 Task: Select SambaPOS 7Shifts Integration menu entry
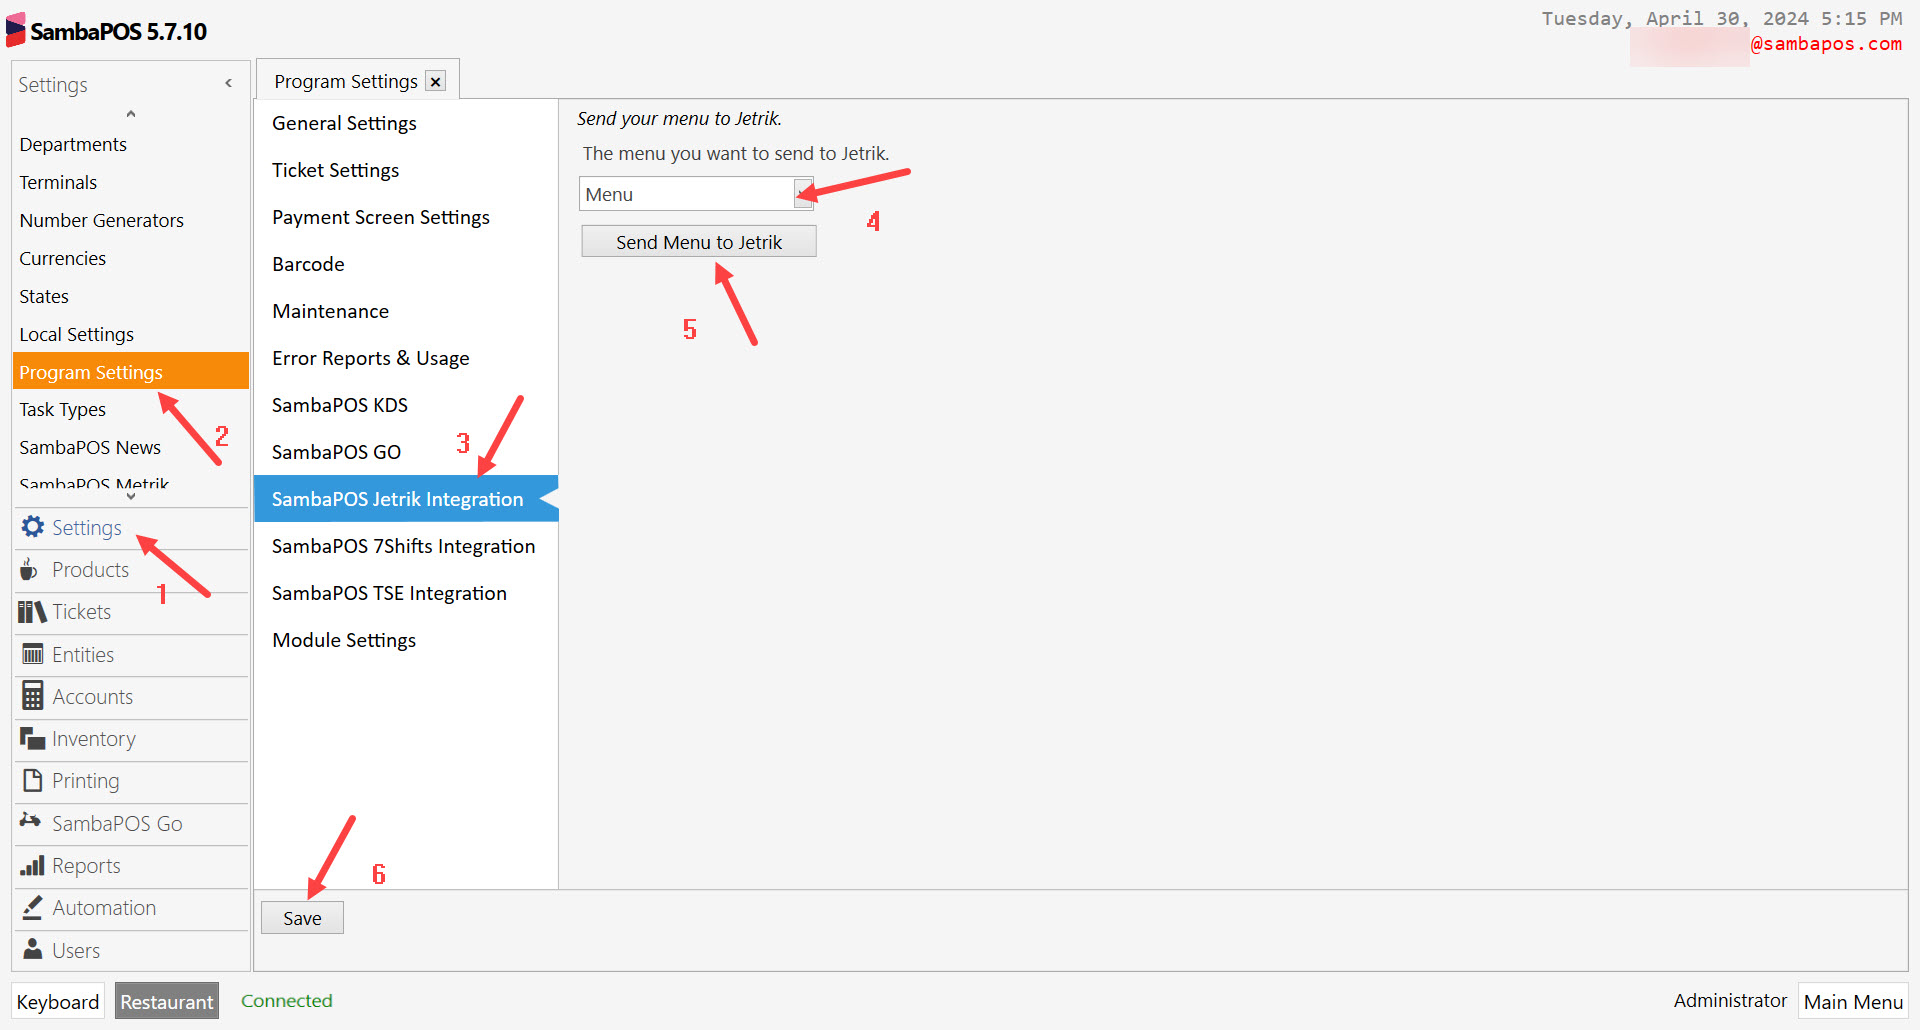pos(403,546)
